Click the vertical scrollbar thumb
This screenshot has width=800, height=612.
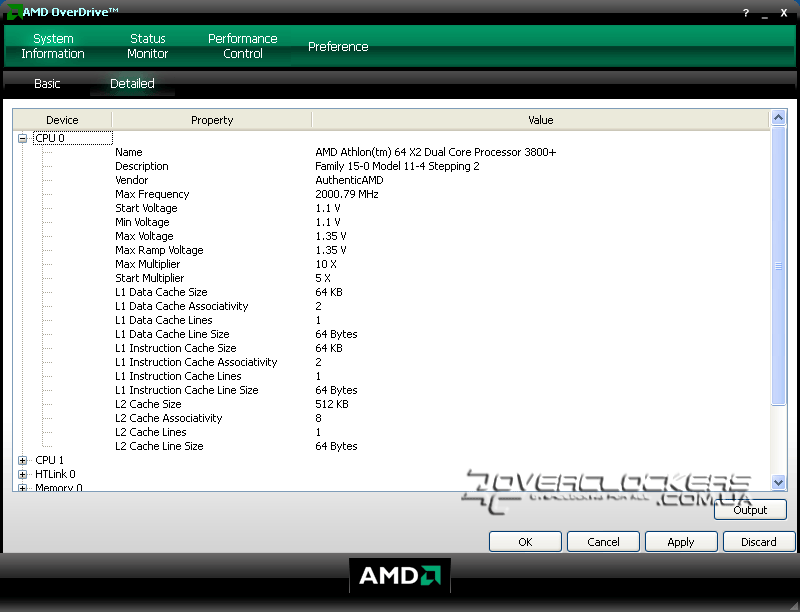click(778, 266)
